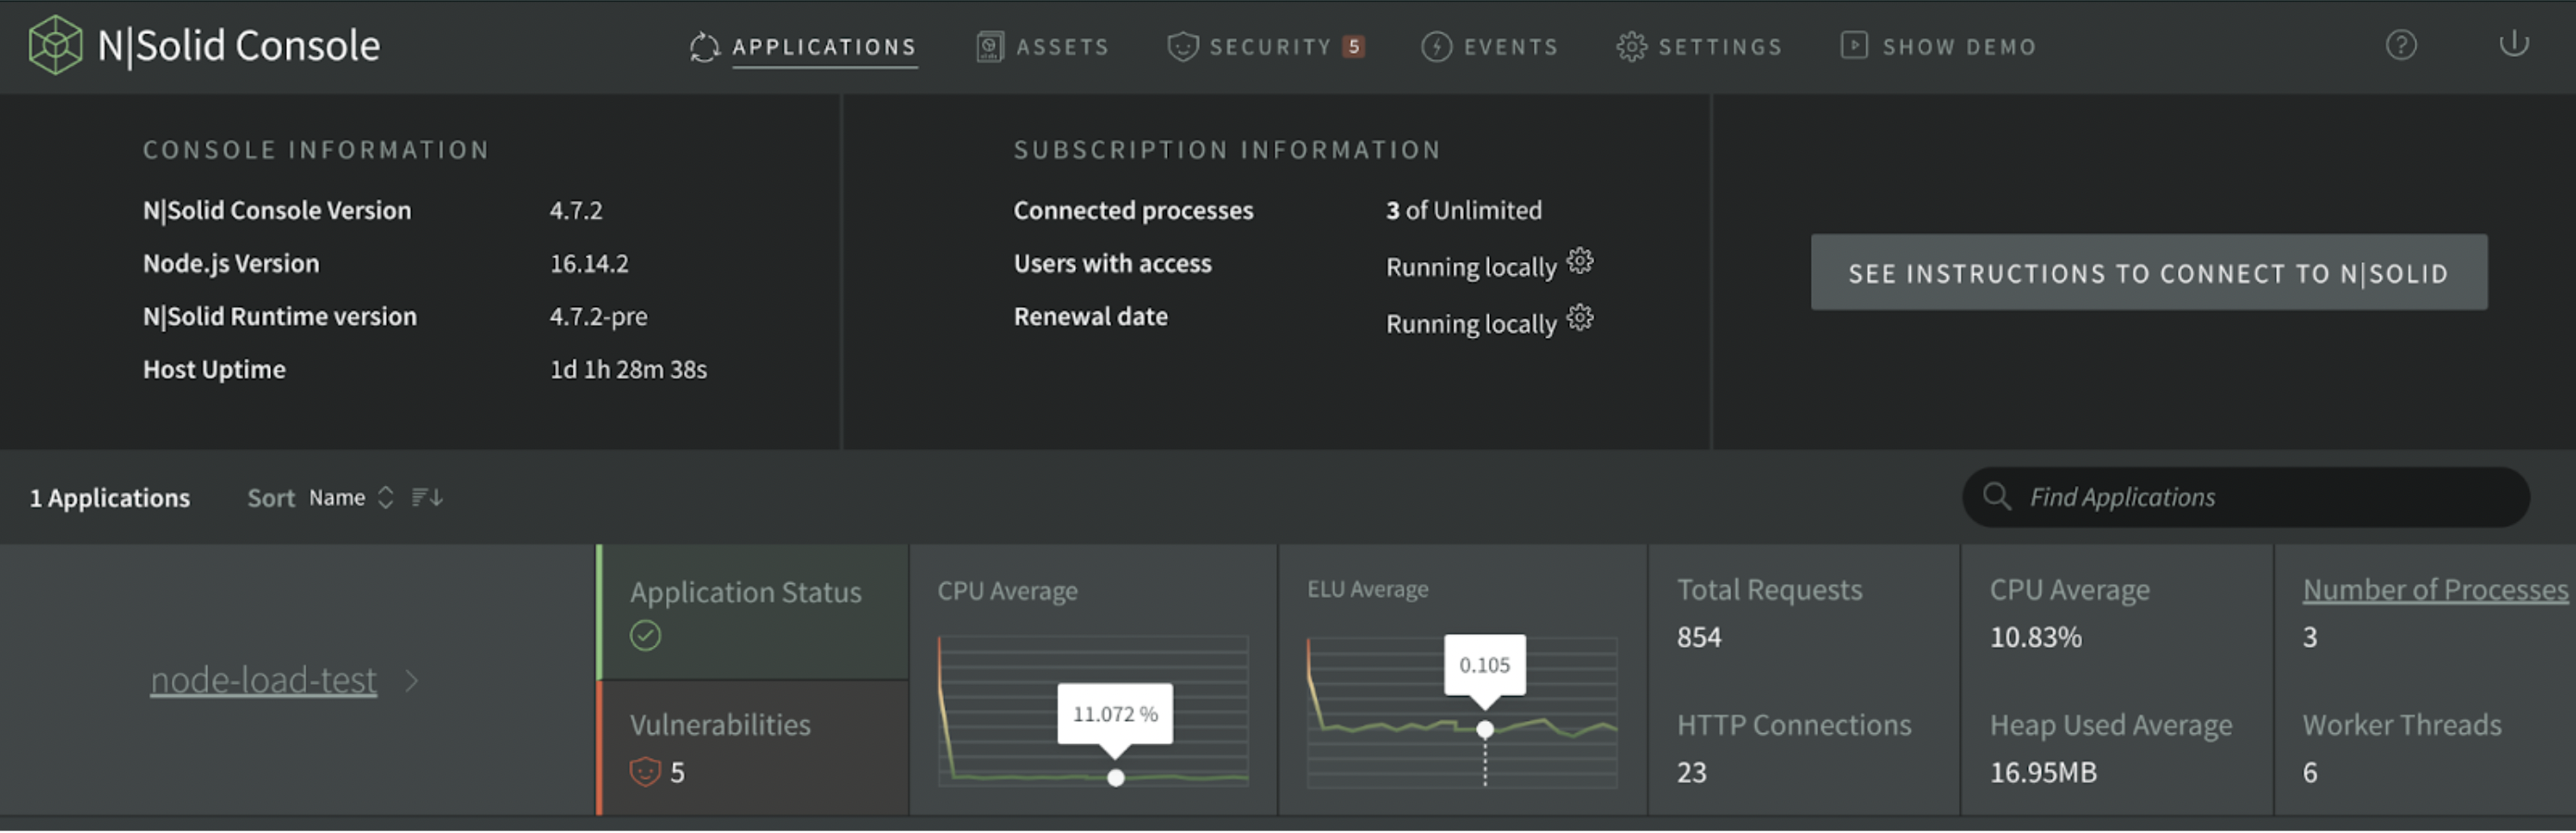The height and width of the screenshot is (833, 2576).
Task: Open the Settings tab
Action: pos(1721,47)
